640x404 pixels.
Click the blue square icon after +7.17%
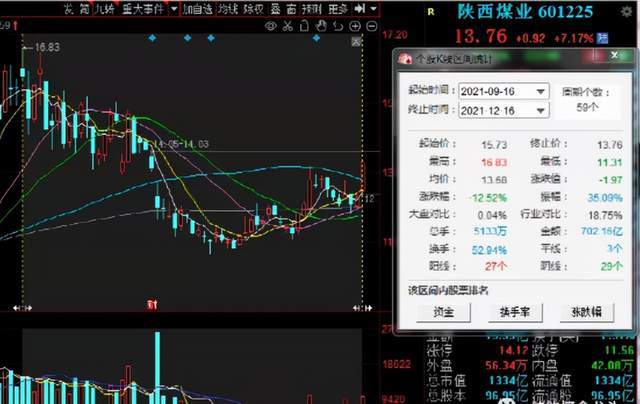click(602, 38)
